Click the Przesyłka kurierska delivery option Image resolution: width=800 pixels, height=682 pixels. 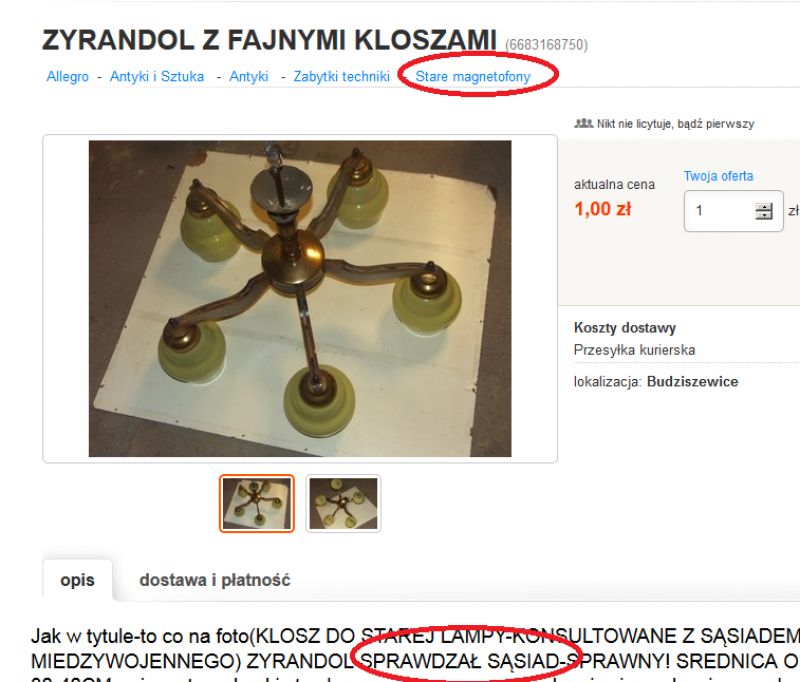pos(634,350)
